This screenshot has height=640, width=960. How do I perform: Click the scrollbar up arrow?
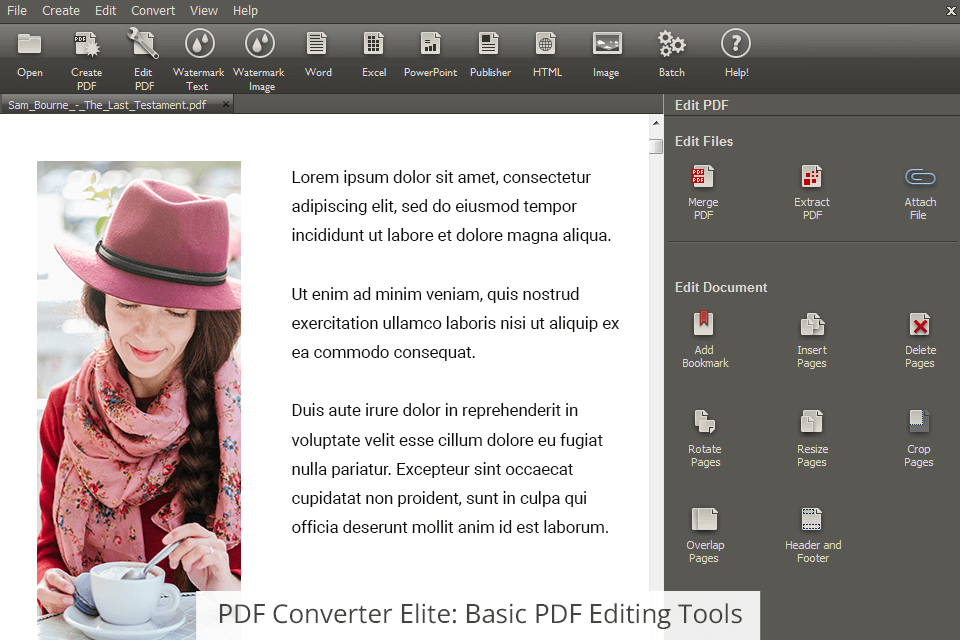(656, 123)
